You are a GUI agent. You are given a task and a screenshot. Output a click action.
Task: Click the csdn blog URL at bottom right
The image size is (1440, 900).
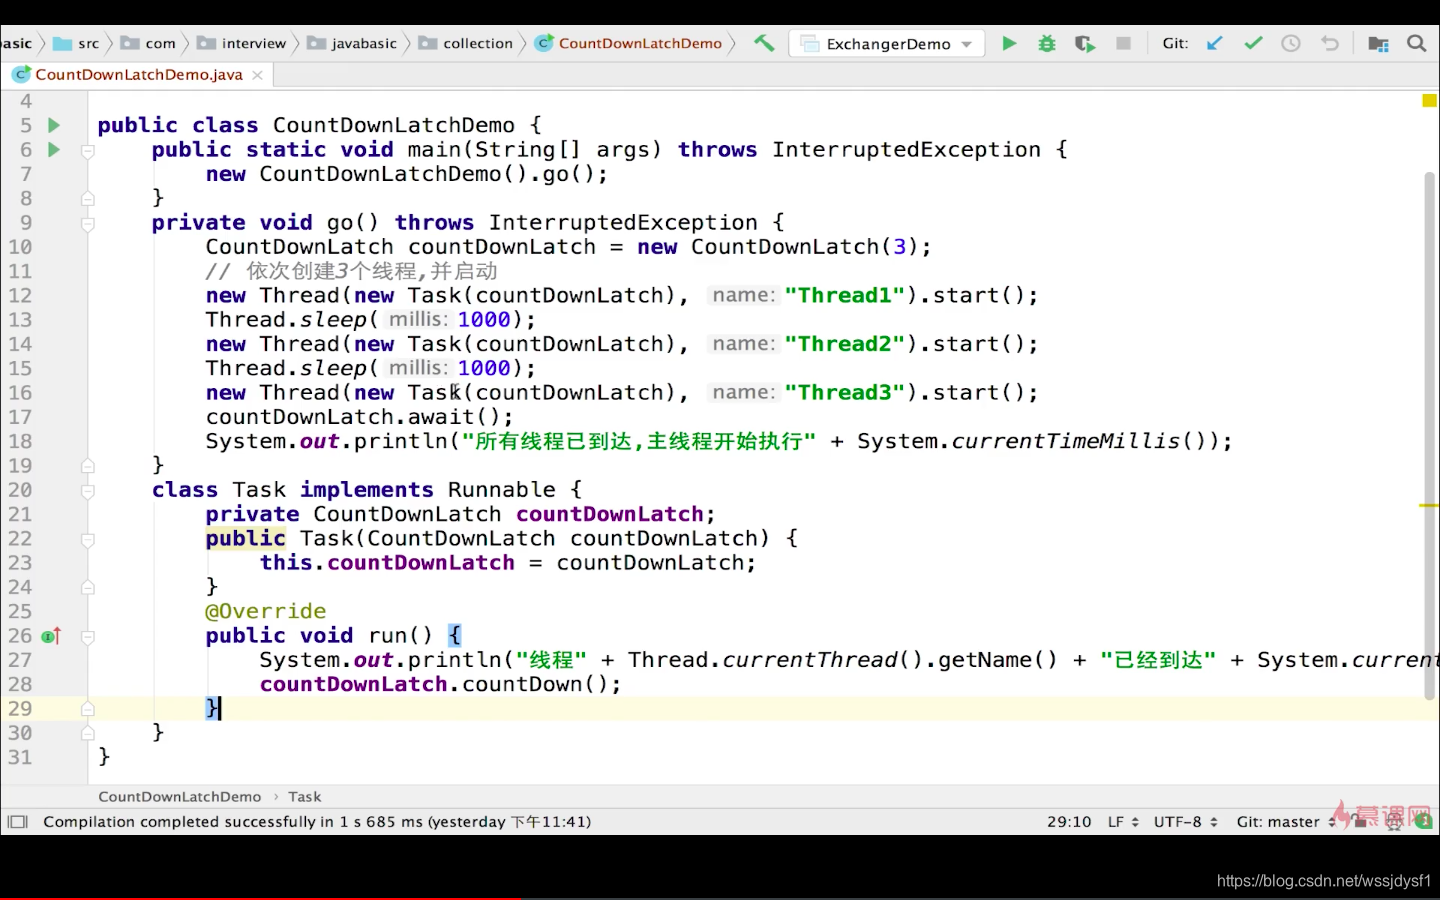tap(1324, 881)
